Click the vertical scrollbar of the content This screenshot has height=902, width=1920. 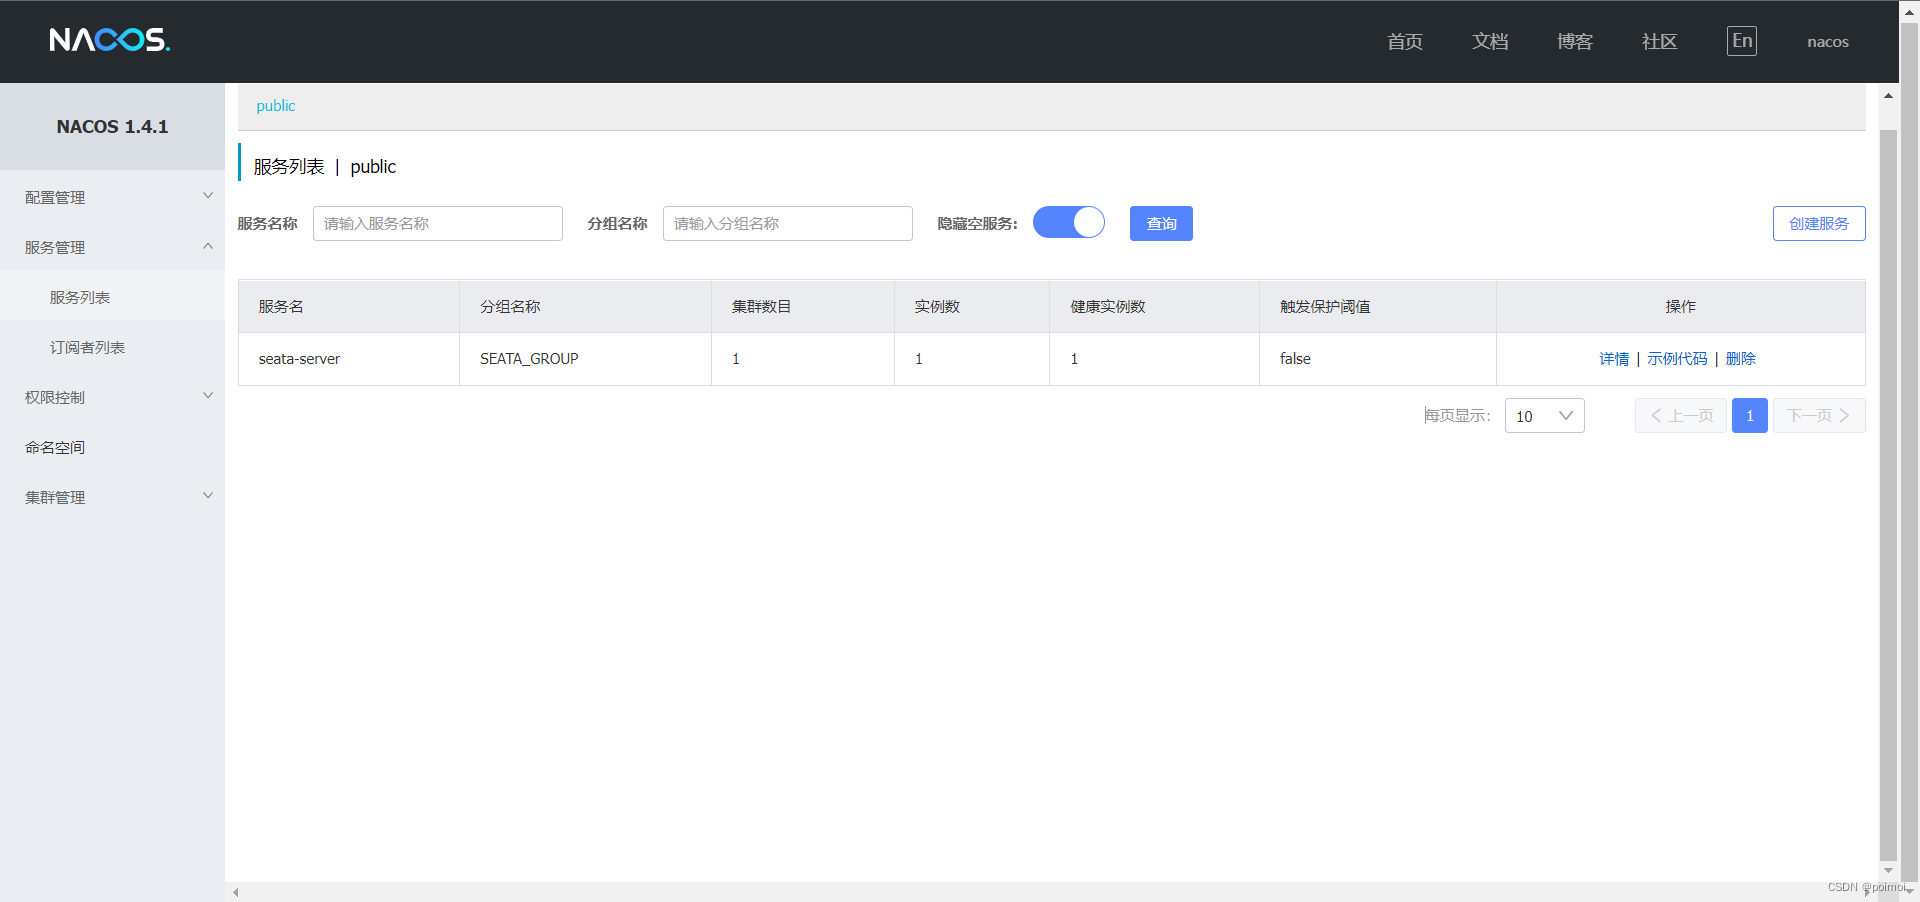point(1888,495)
